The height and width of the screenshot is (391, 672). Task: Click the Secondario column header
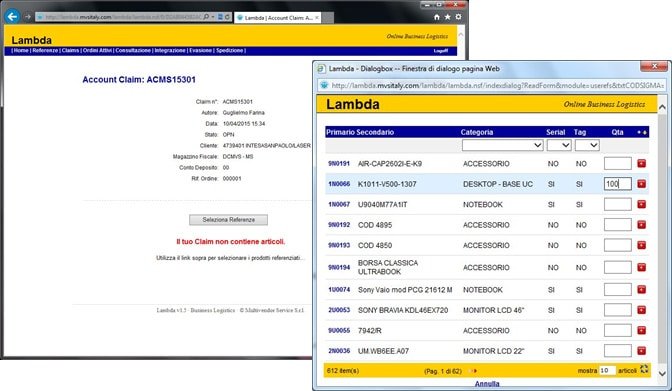[375, 132]
